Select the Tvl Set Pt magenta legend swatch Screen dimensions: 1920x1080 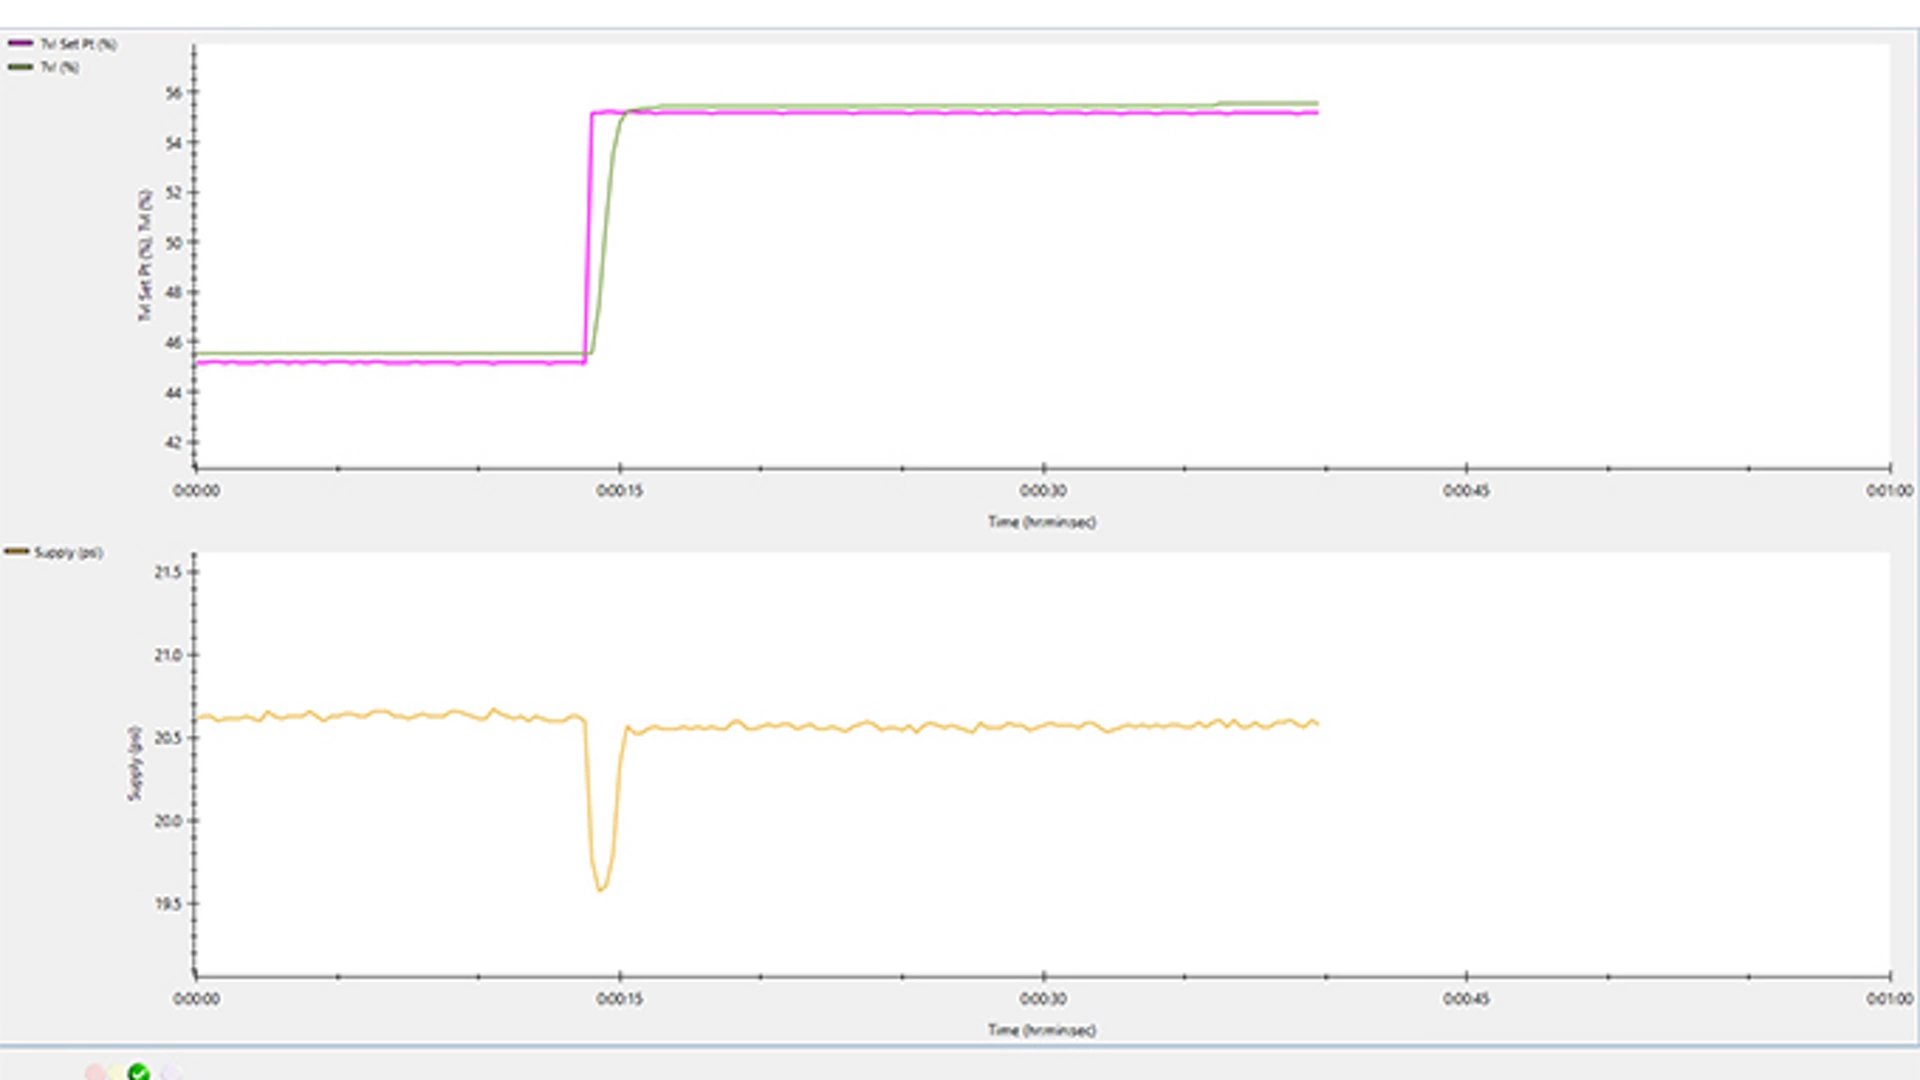(20, 44)
